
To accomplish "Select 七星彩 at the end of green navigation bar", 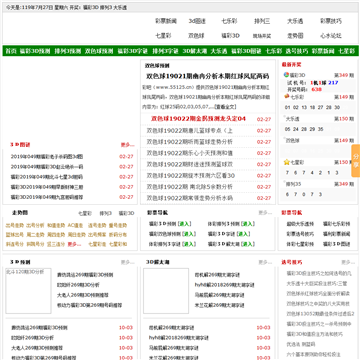I will pos(347,51).
